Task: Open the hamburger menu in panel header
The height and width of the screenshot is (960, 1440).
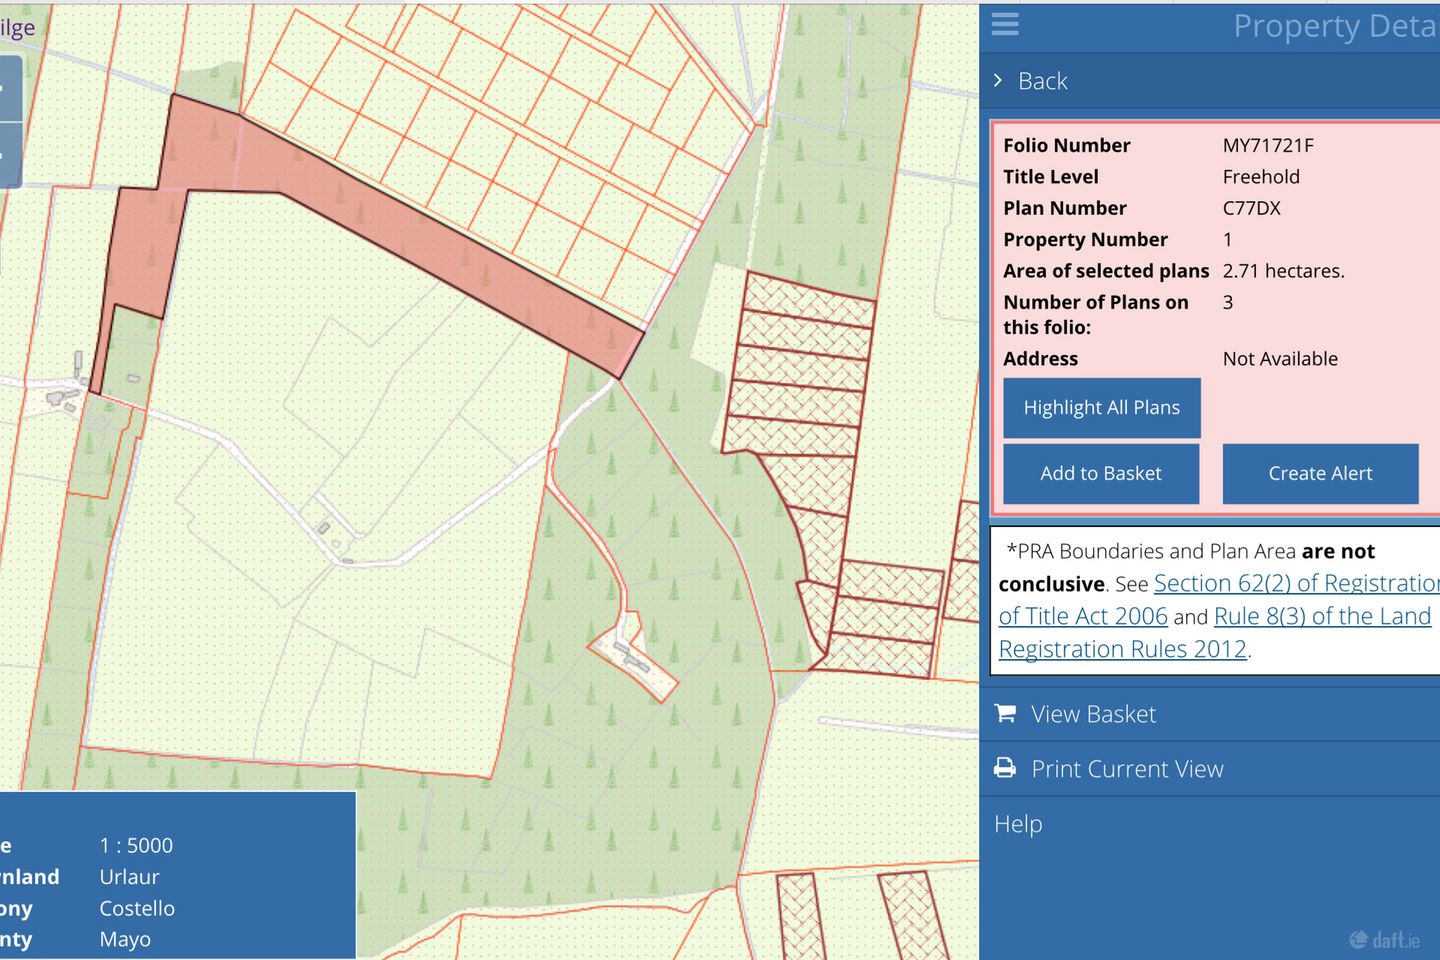Action: (1005, 24)
